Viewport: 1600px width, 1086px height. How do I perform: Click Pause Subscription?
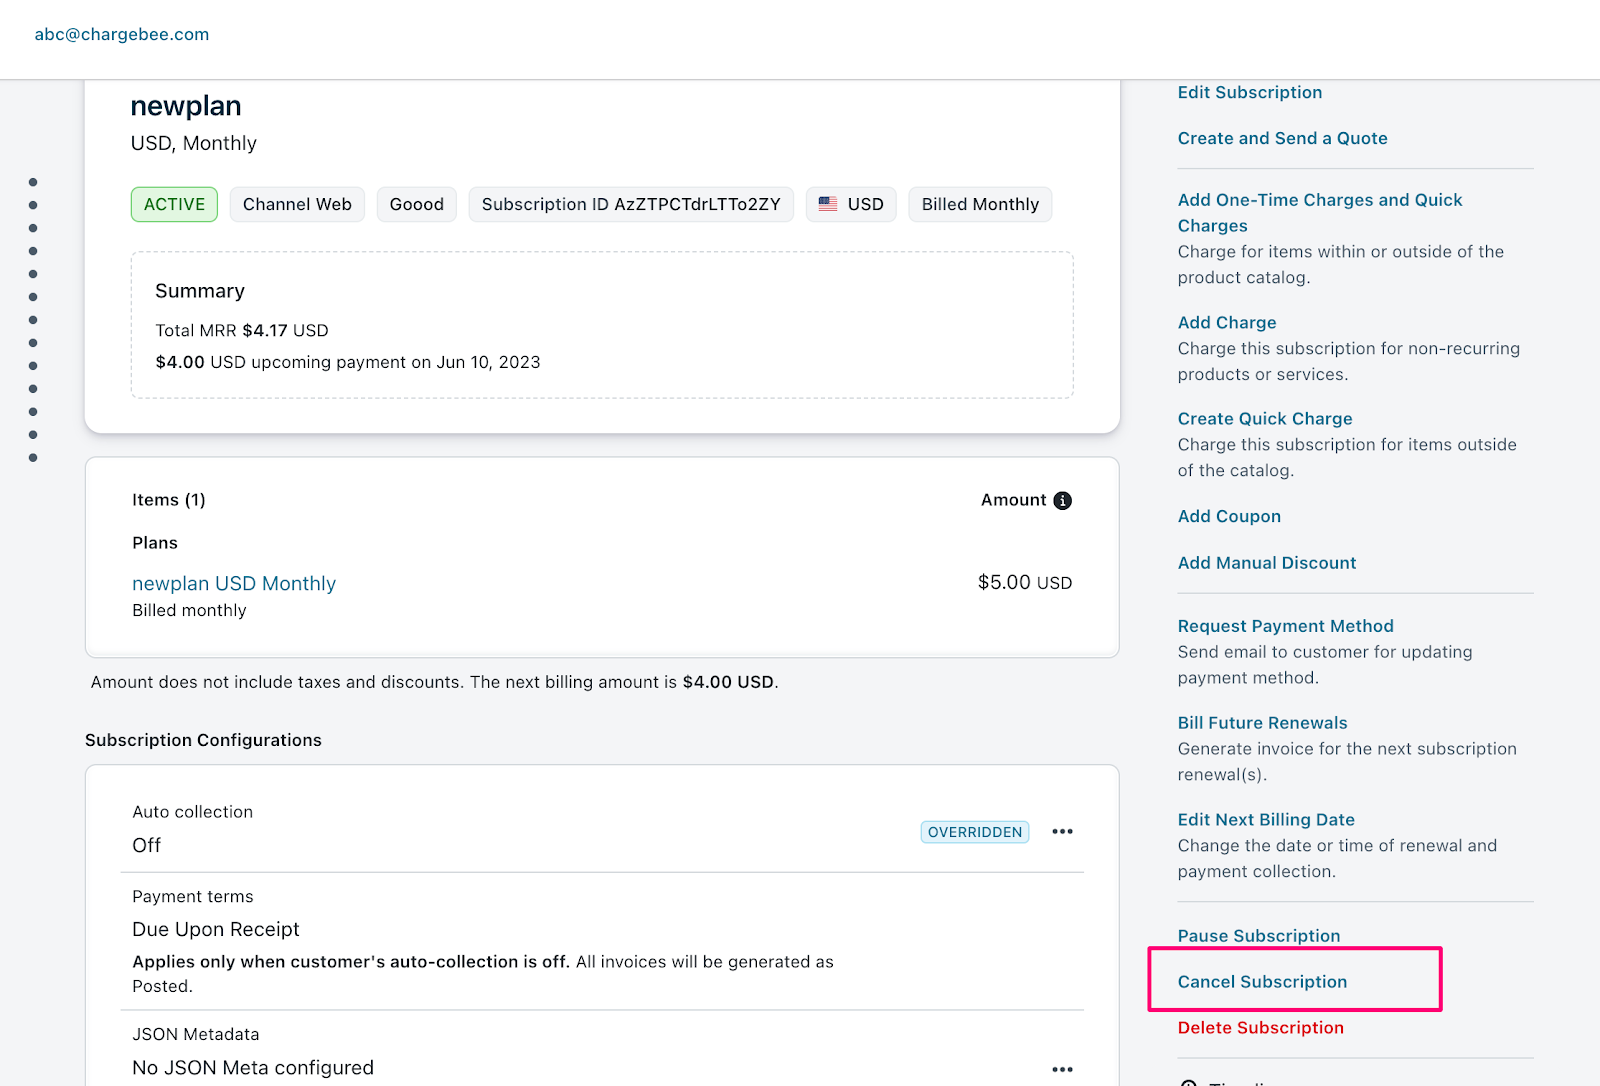coord(1258,936)
